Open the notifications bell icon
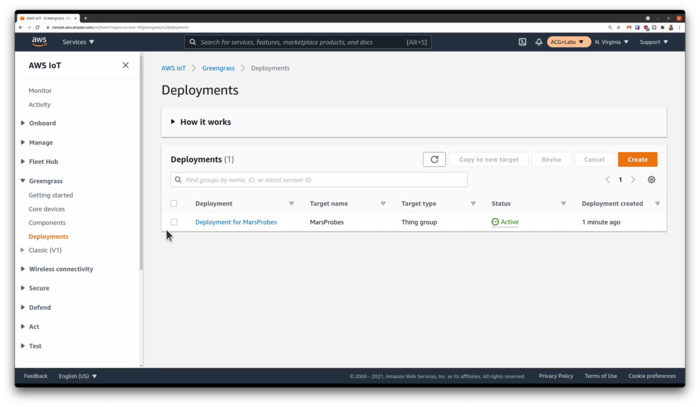This screenshot has height=407, width=700. [539, 42]
